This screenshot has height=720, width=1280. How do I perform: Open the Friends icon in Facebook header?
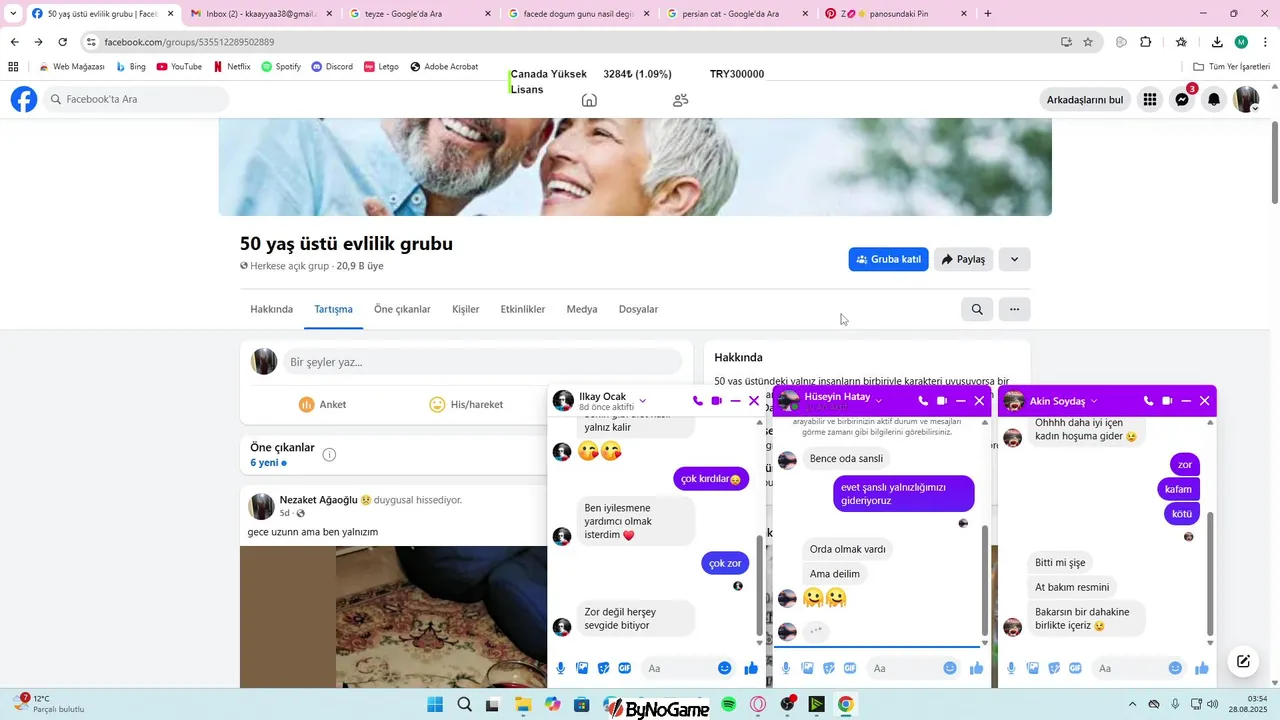(x=681, y=100)
